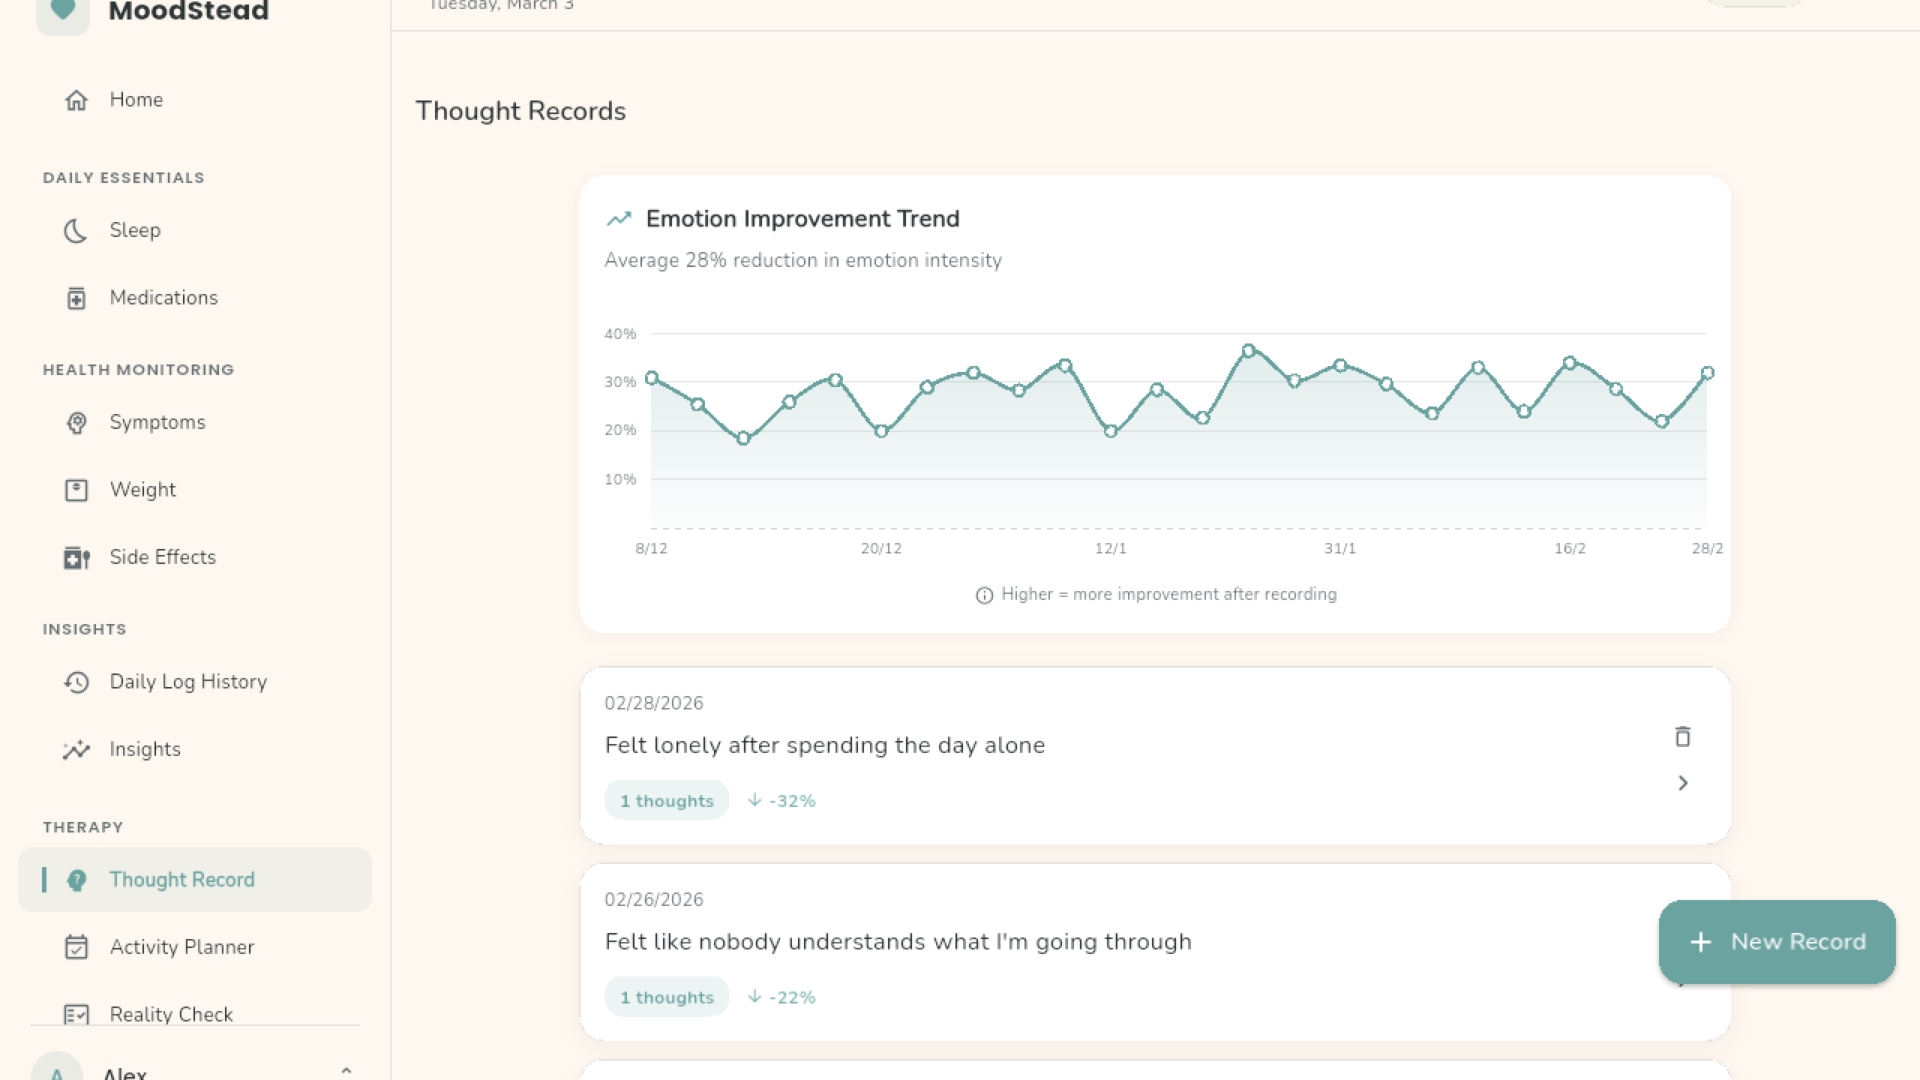Click the Insights sparkle chart icon
Viewport: 1920px width, 1080px height.
76,750
